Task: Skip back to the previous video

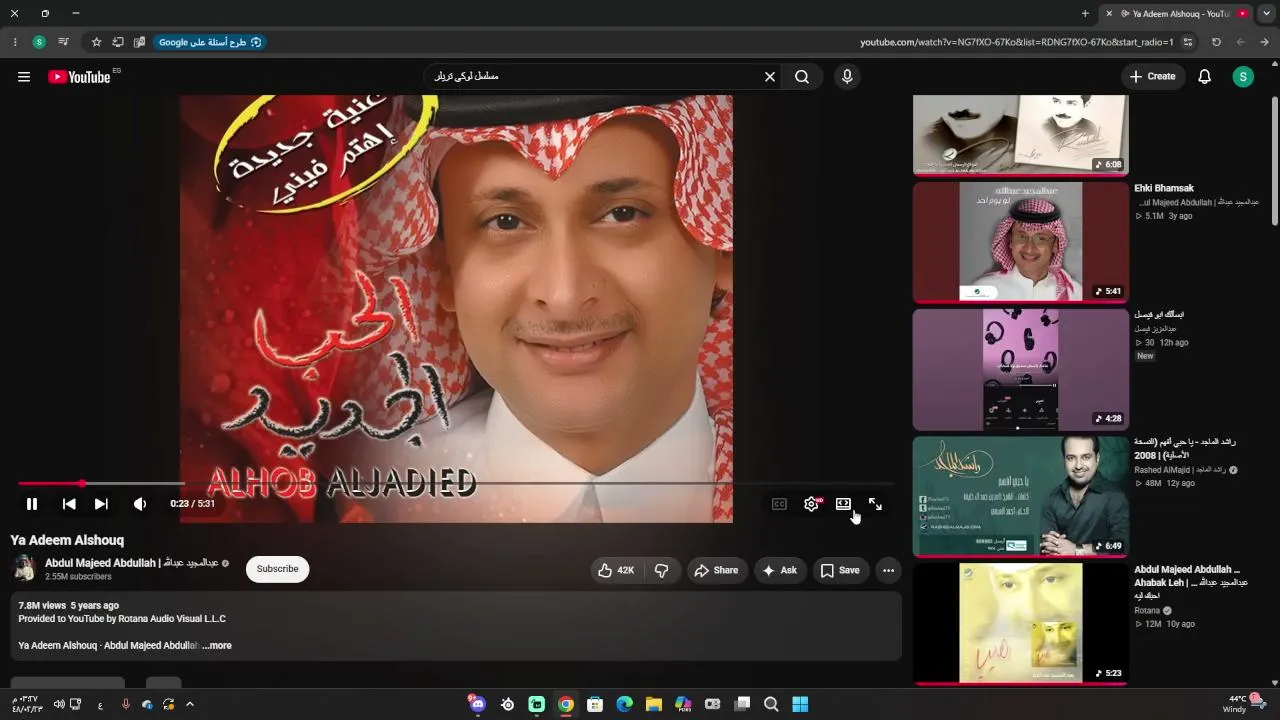Action: (69, 504)
